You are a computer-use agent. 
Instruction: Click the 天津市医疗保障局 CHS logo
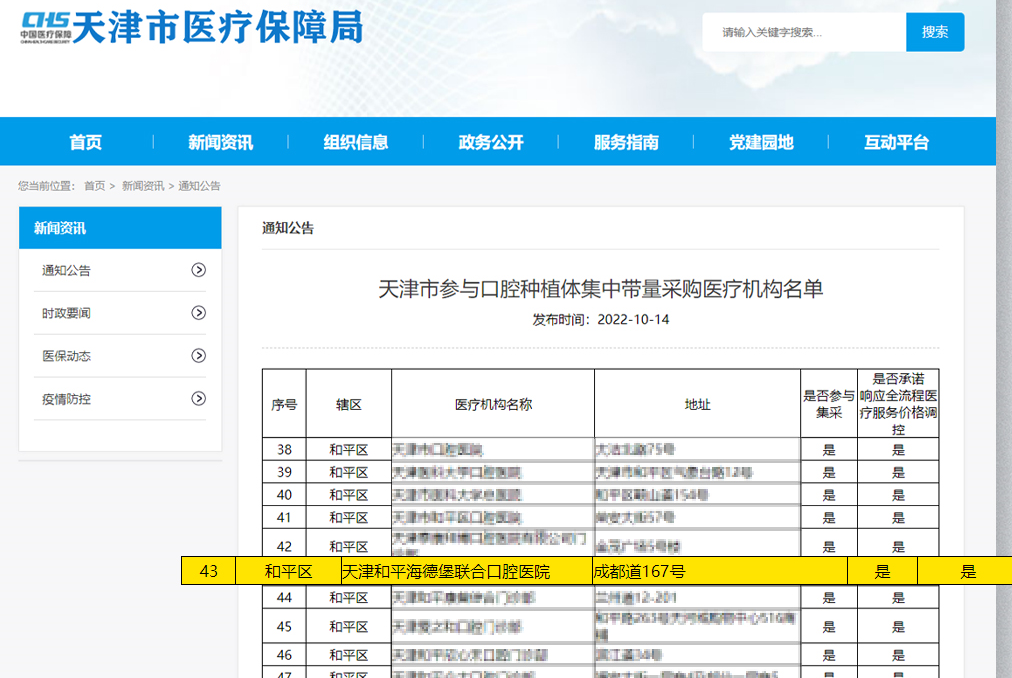click(x=192, y=28)
